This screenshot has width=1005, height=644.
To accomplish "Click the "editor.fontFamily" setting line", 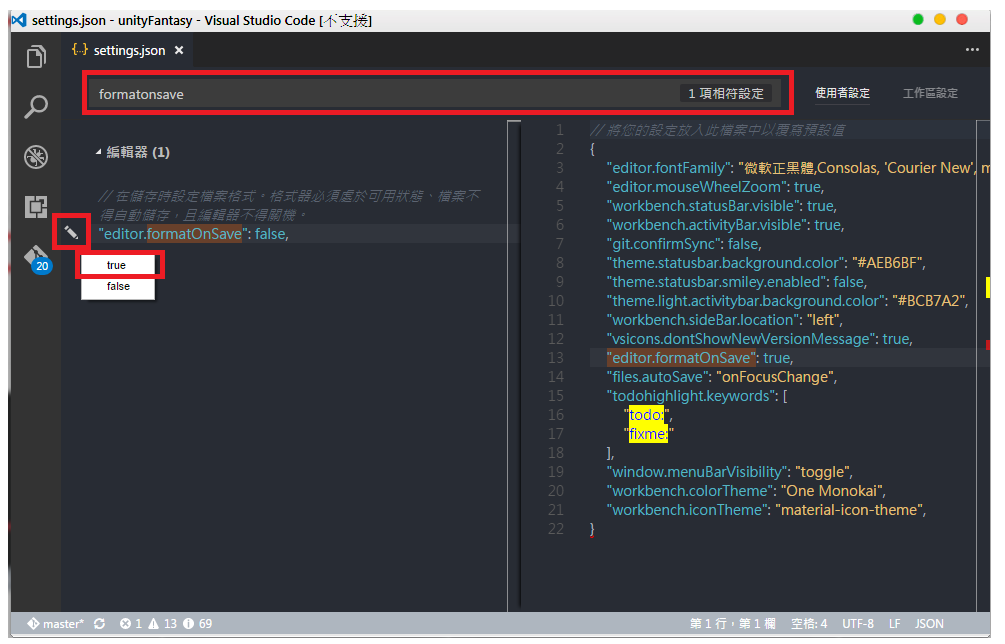I will [x=798, y=168].
